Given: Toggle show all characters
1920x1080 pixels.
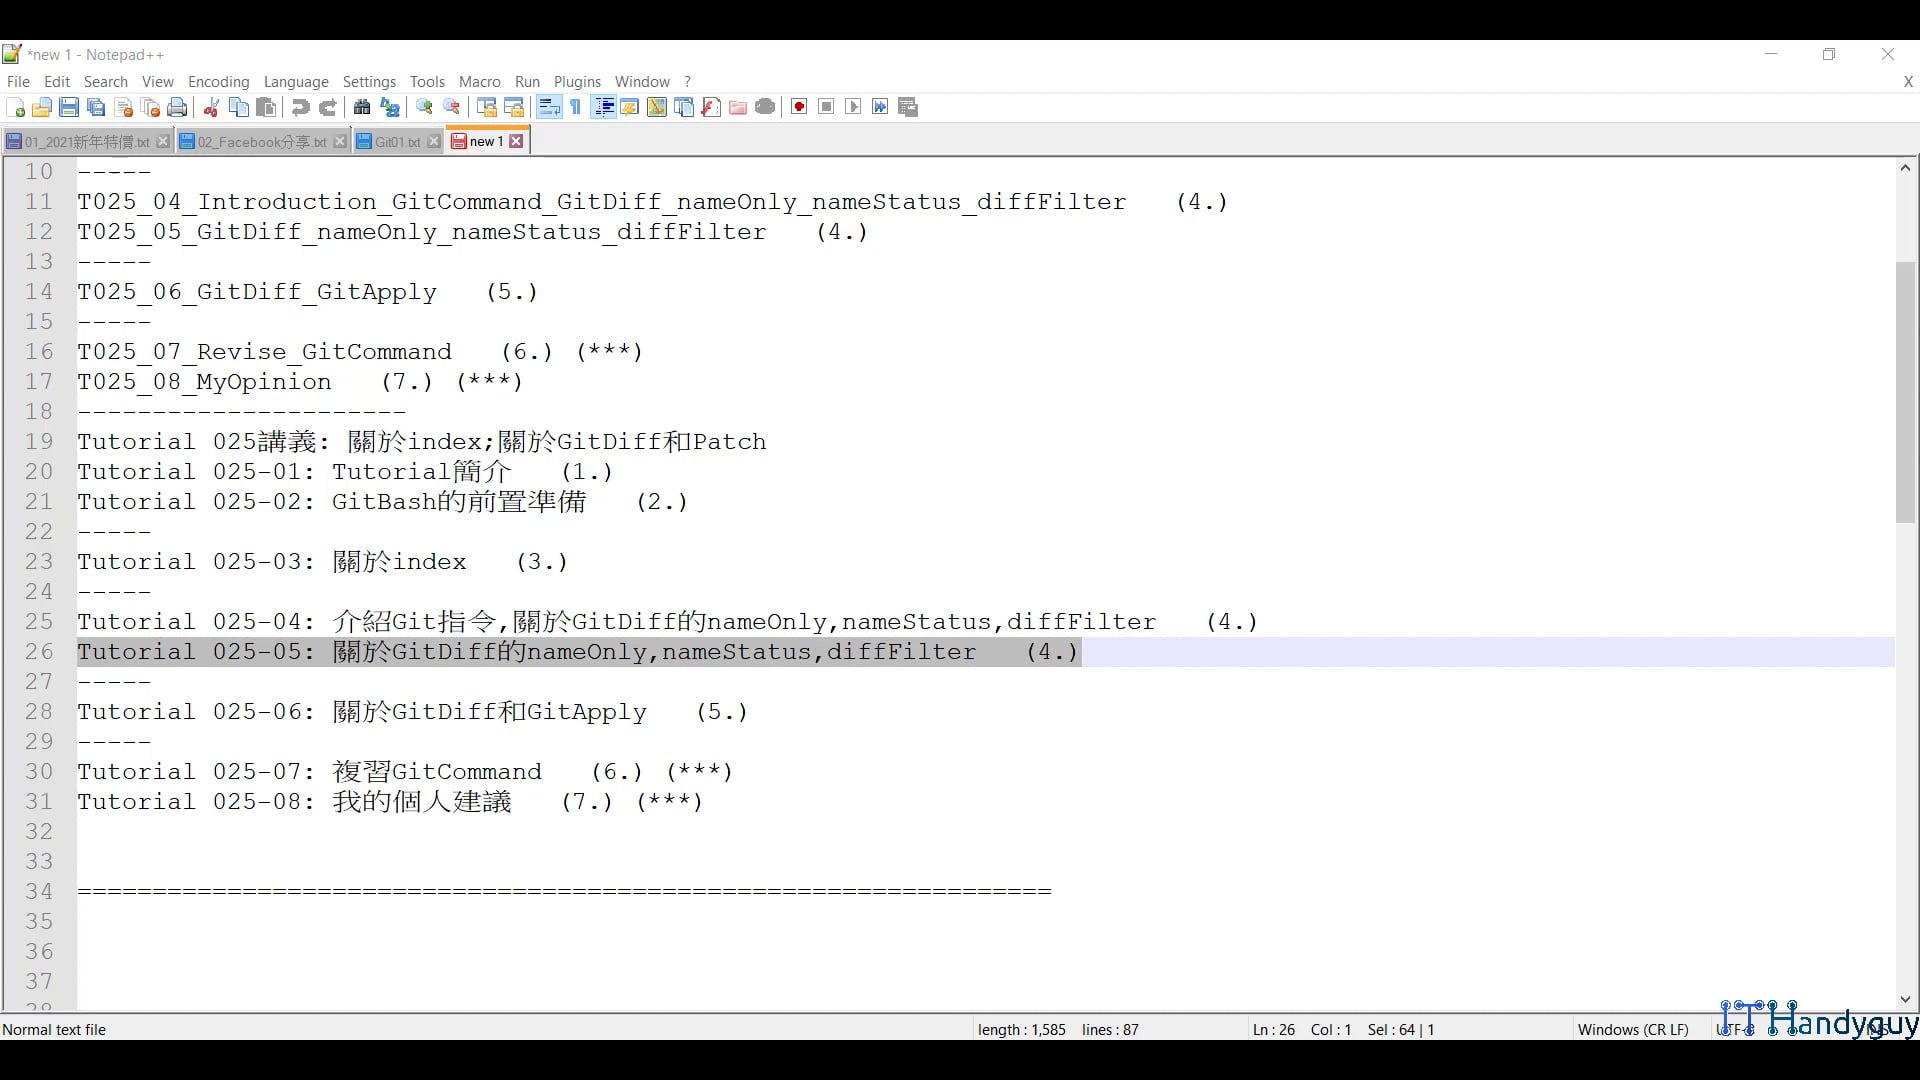Looking at the screenshot, I should (576, 107).
